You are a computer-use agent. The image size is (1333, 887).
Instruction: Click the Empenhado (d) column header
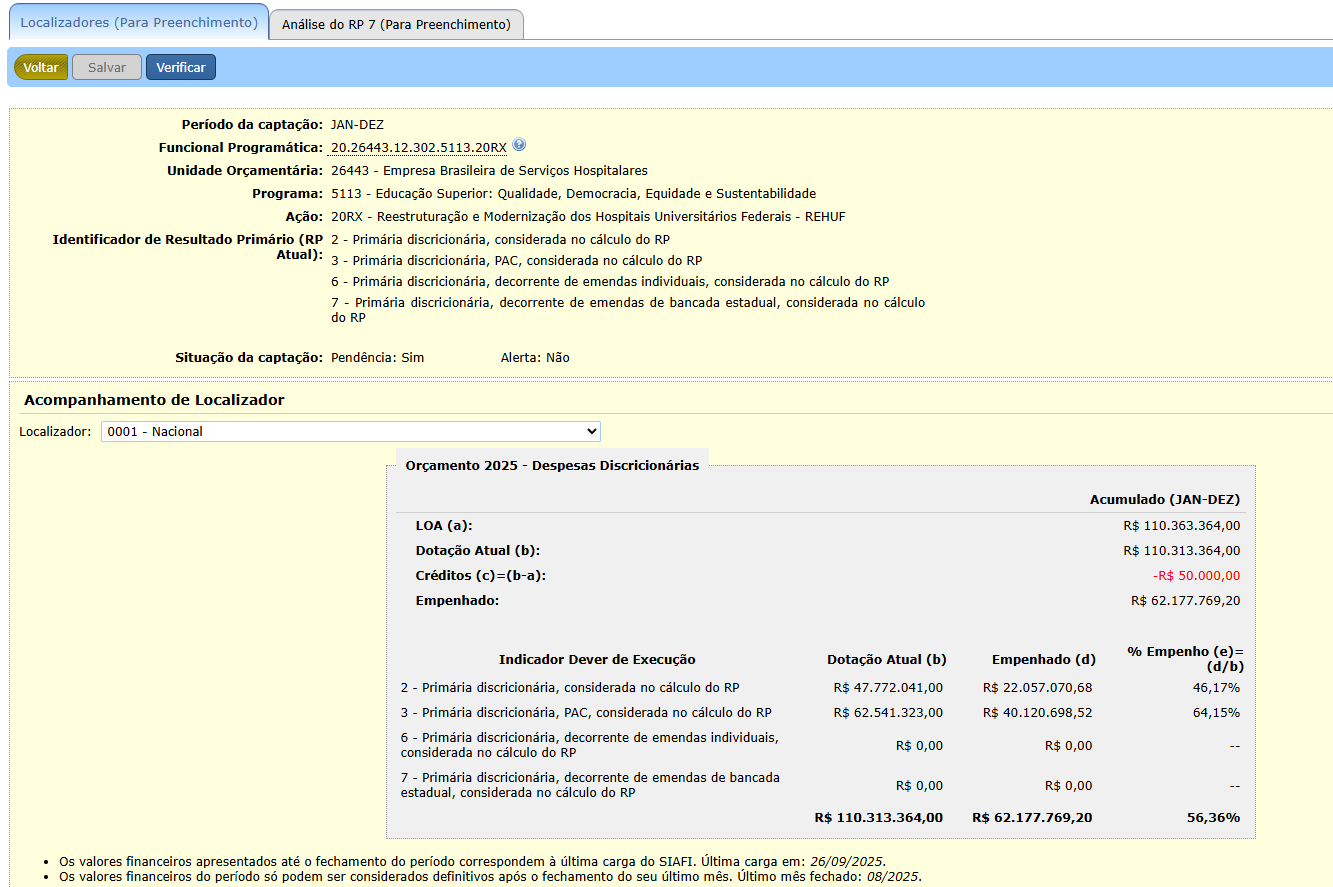pos(1043,659)
